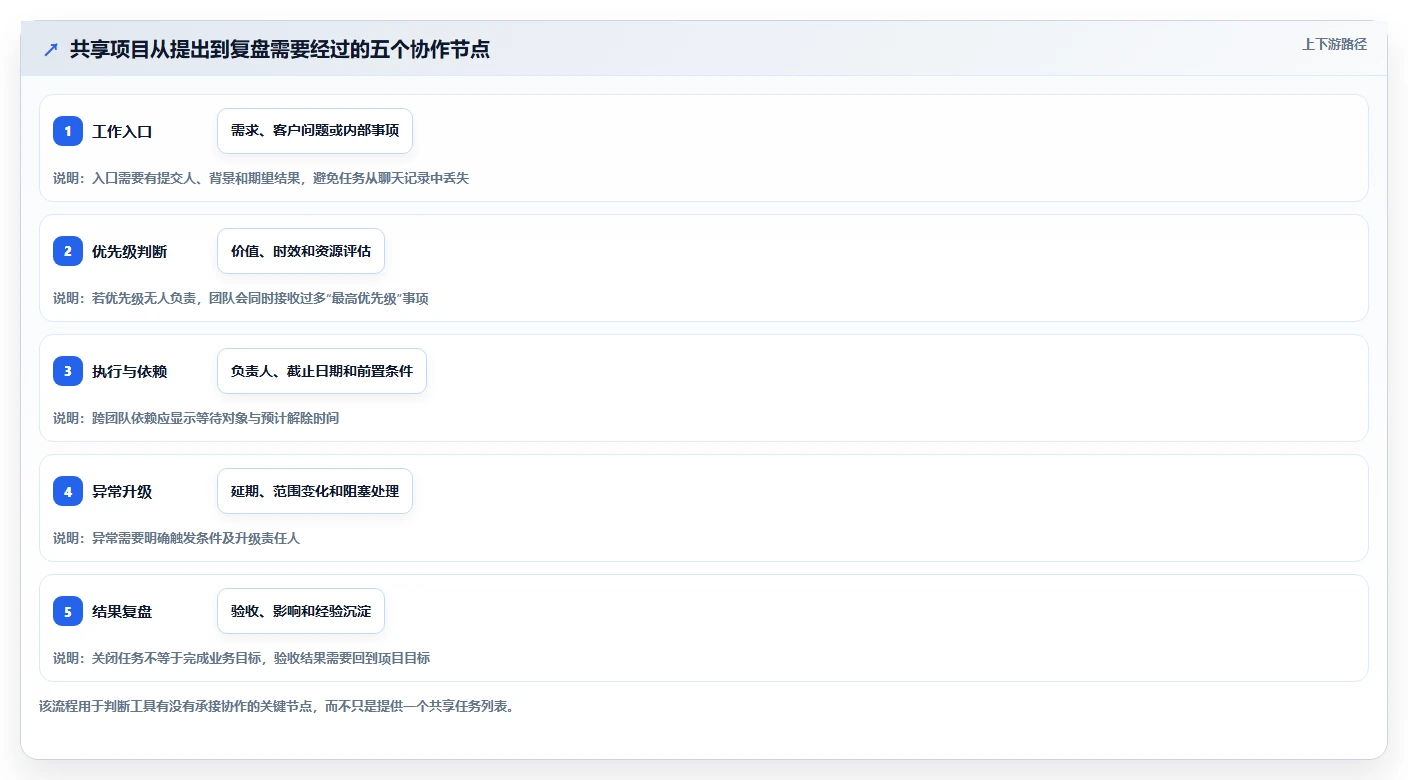Click the number 3 badge for 执行与依赖
The image size is (1408, 780).
coord(68,371)
